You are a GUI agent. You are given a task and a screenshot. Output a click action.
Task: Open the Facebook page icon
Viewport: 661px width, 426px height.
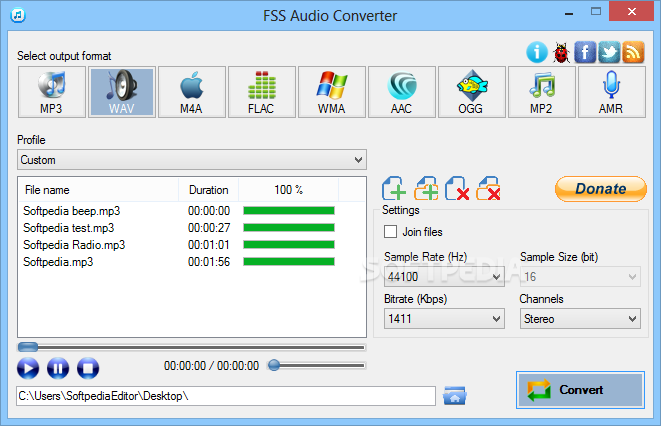tap(585, 52)
